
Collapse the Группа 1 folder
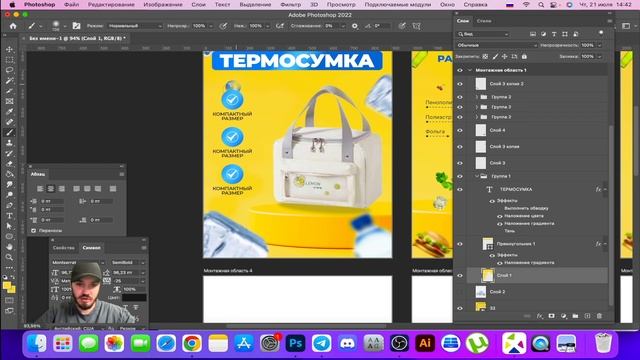pos(477,176)
